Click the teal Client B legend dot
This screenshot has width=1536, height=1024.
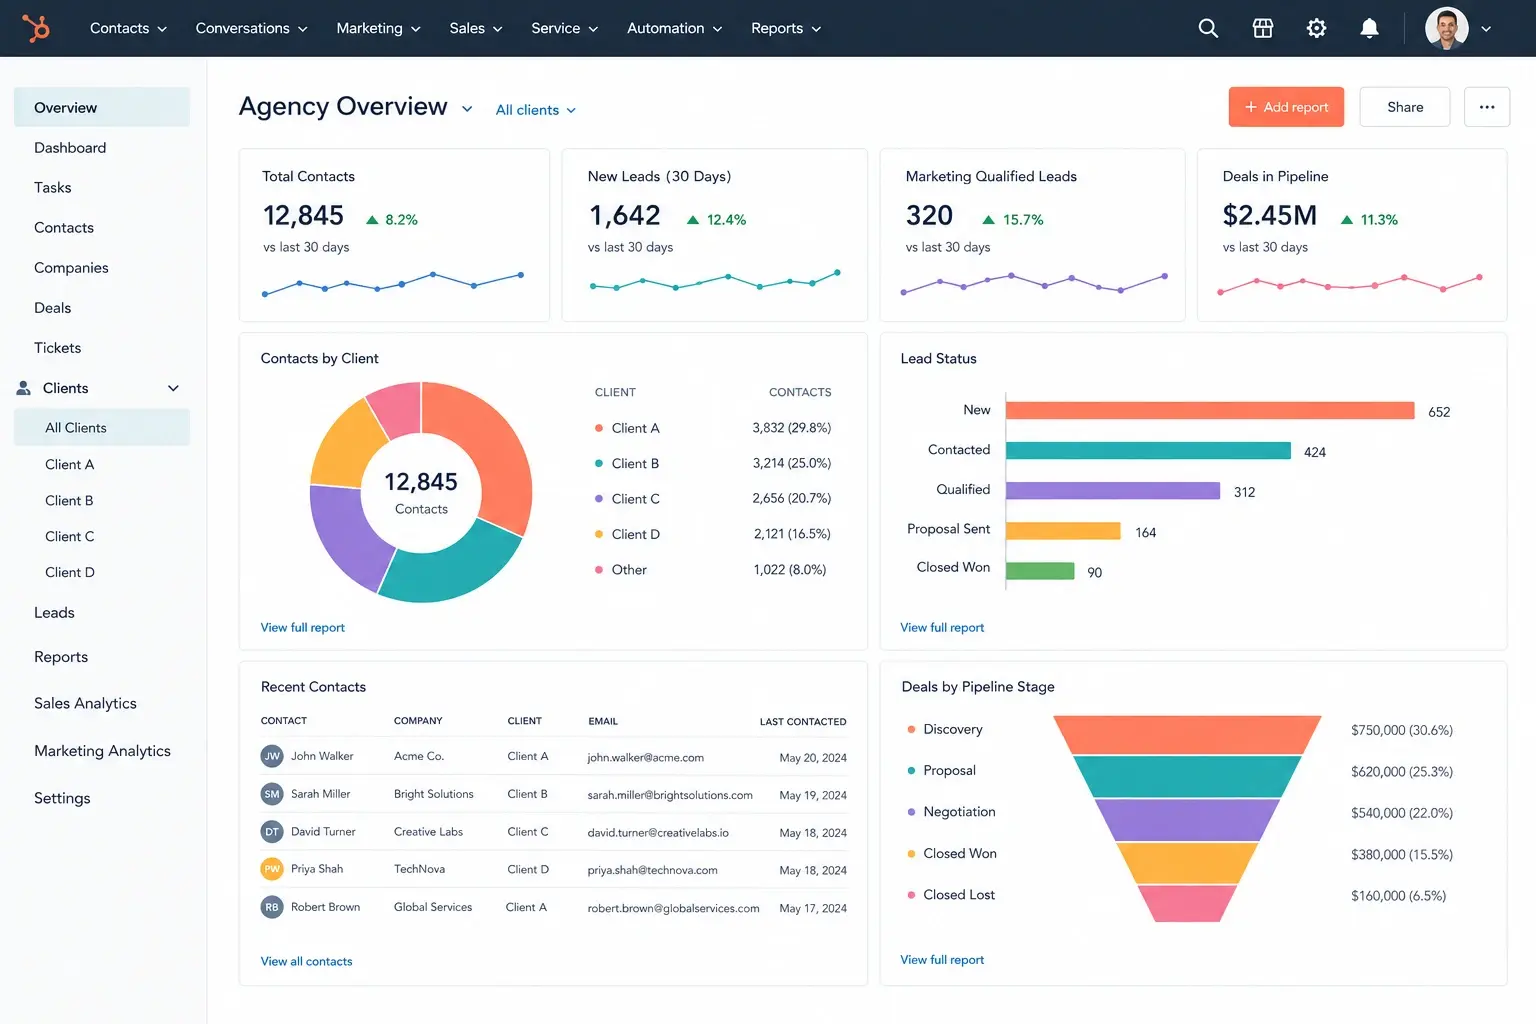click(599, 463)
